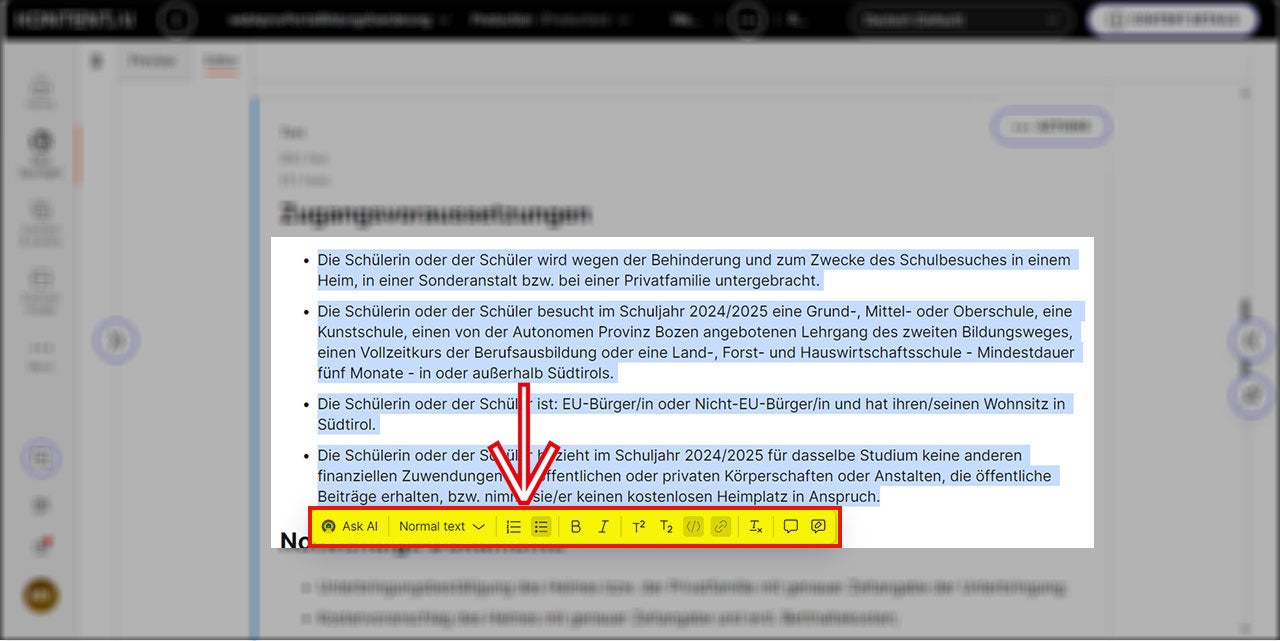Open the Normal text style dropdown
Image resolution: width=1280 pixels, height=641 pixels.
tap(441, 526)
